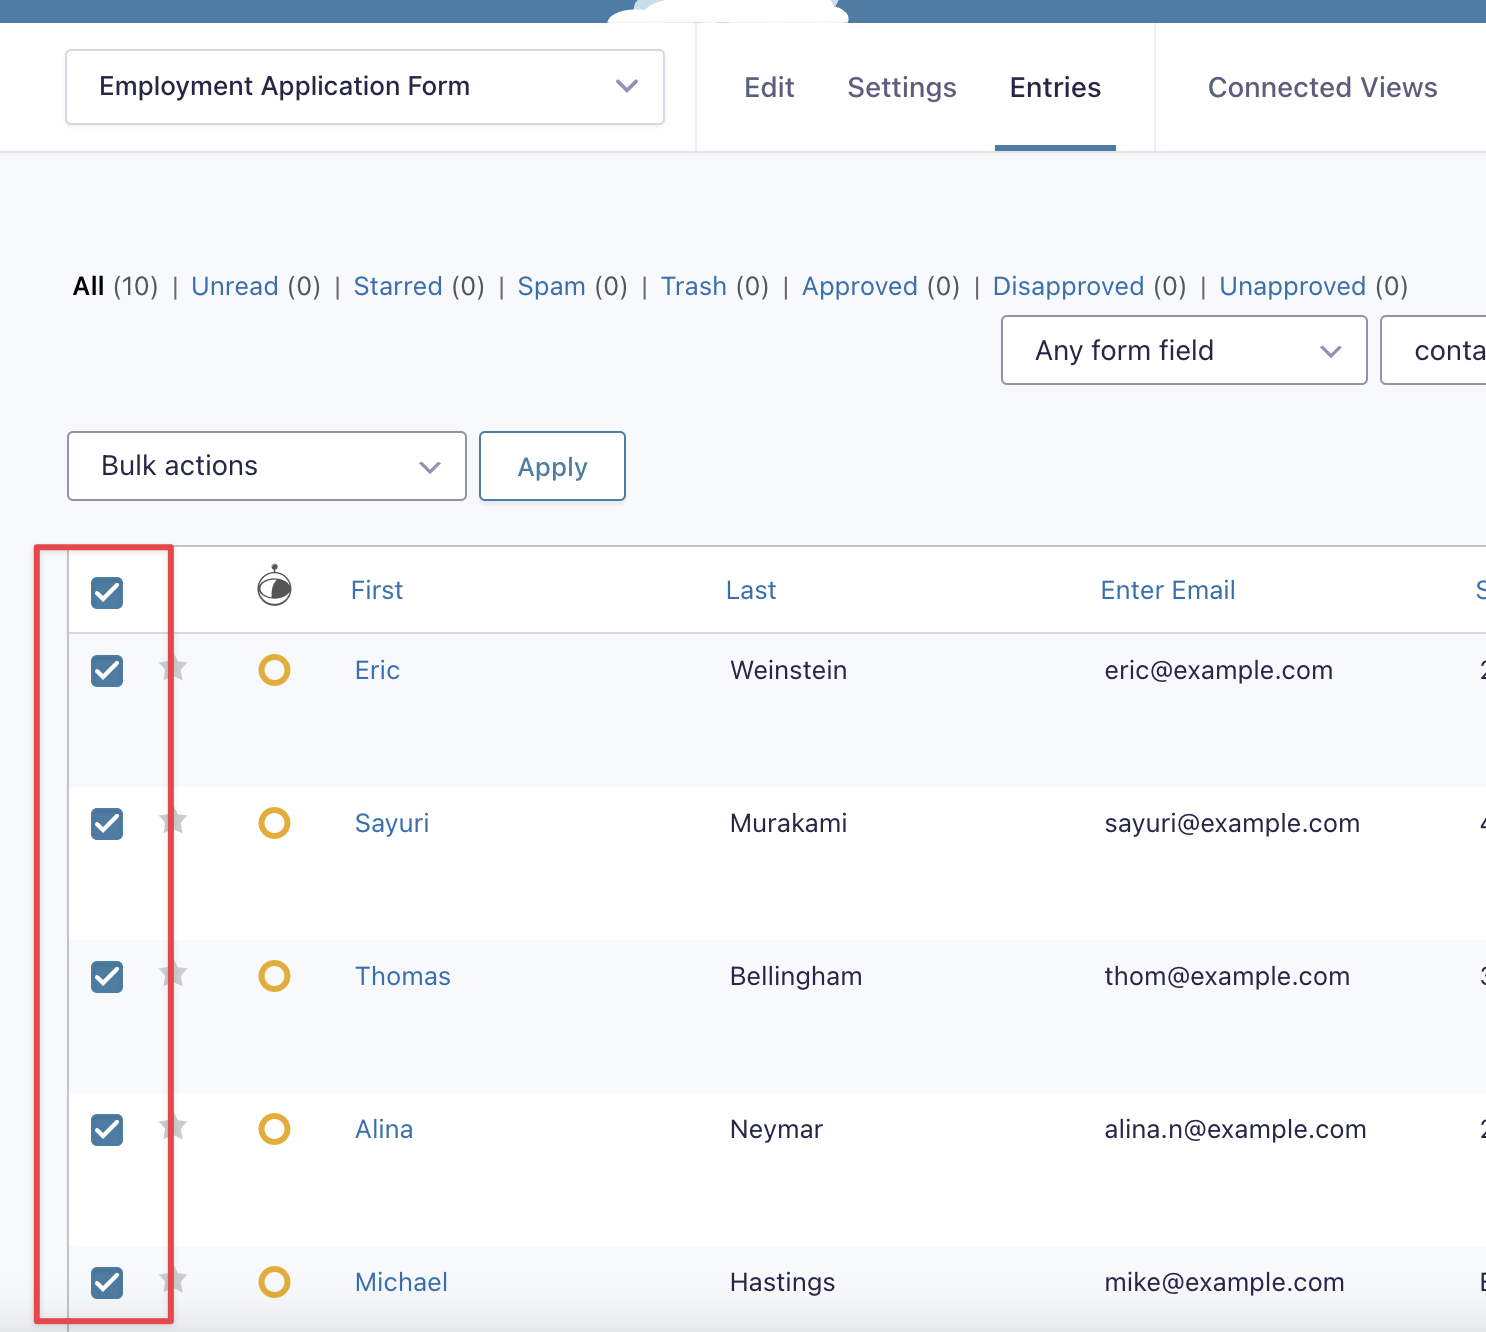Uncheck the checkbox for Michael's entry

[x=107, y=1283]
